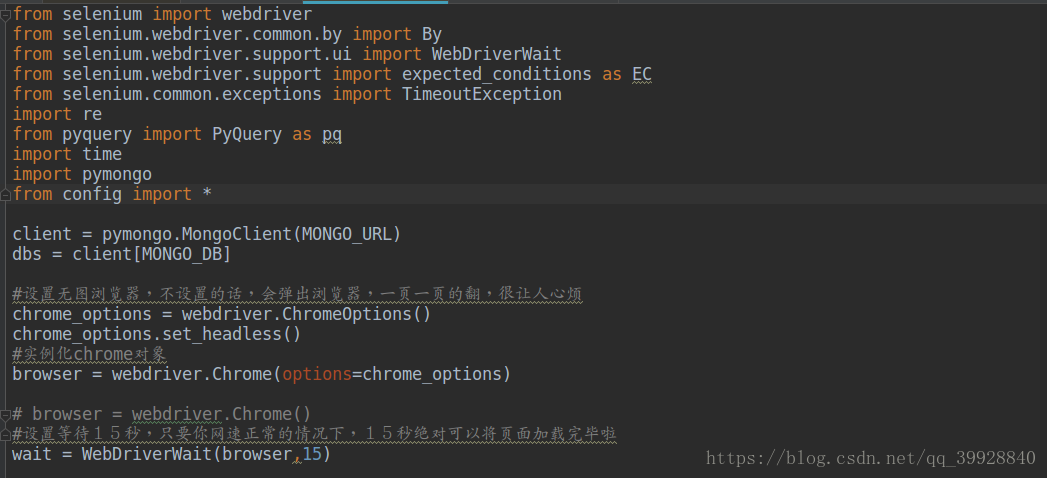The height and width of the screenshot is (478, 1047).
Task: Click fold-end marker beside 'from config import *'
Action: pyautogui.click(x=5, y=194)
